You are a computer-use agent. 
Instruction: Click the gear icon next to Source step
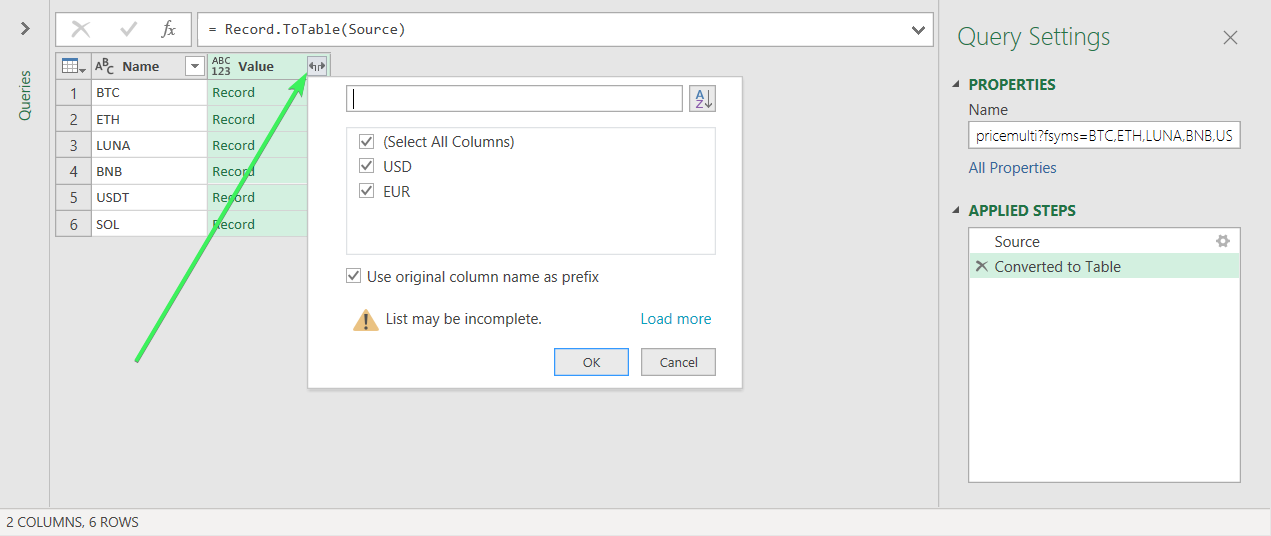pyautogui.click(x=1222, y=241)
